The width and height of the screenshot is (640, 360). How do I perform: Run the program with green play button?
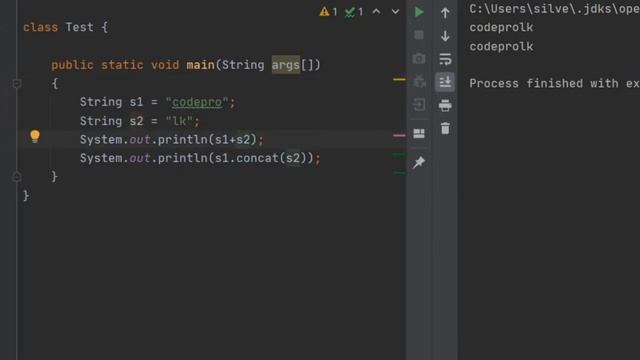(x=419, y=12)
